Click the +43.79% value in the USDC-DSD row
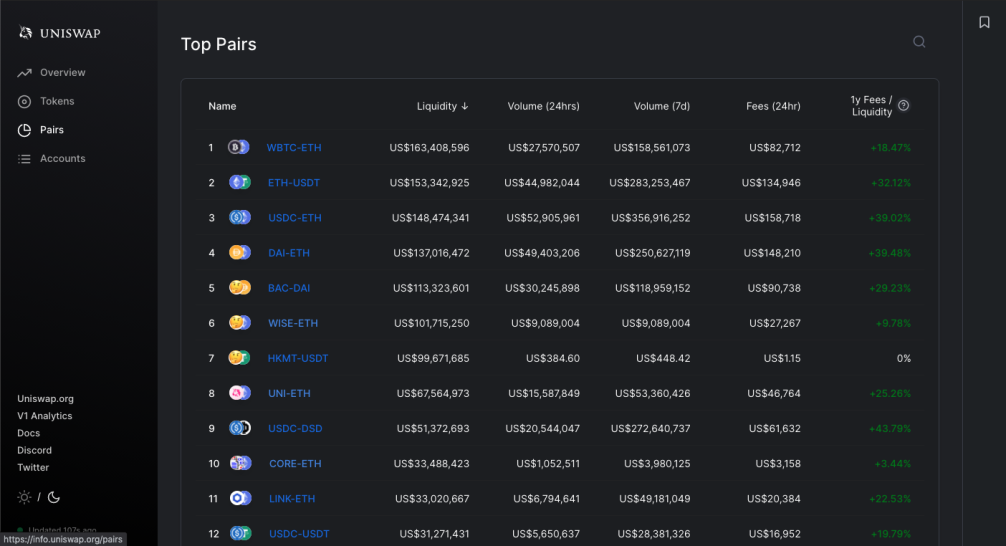Screen dimensions: 1006x546 pyautogui.click(x=890, y=428)
